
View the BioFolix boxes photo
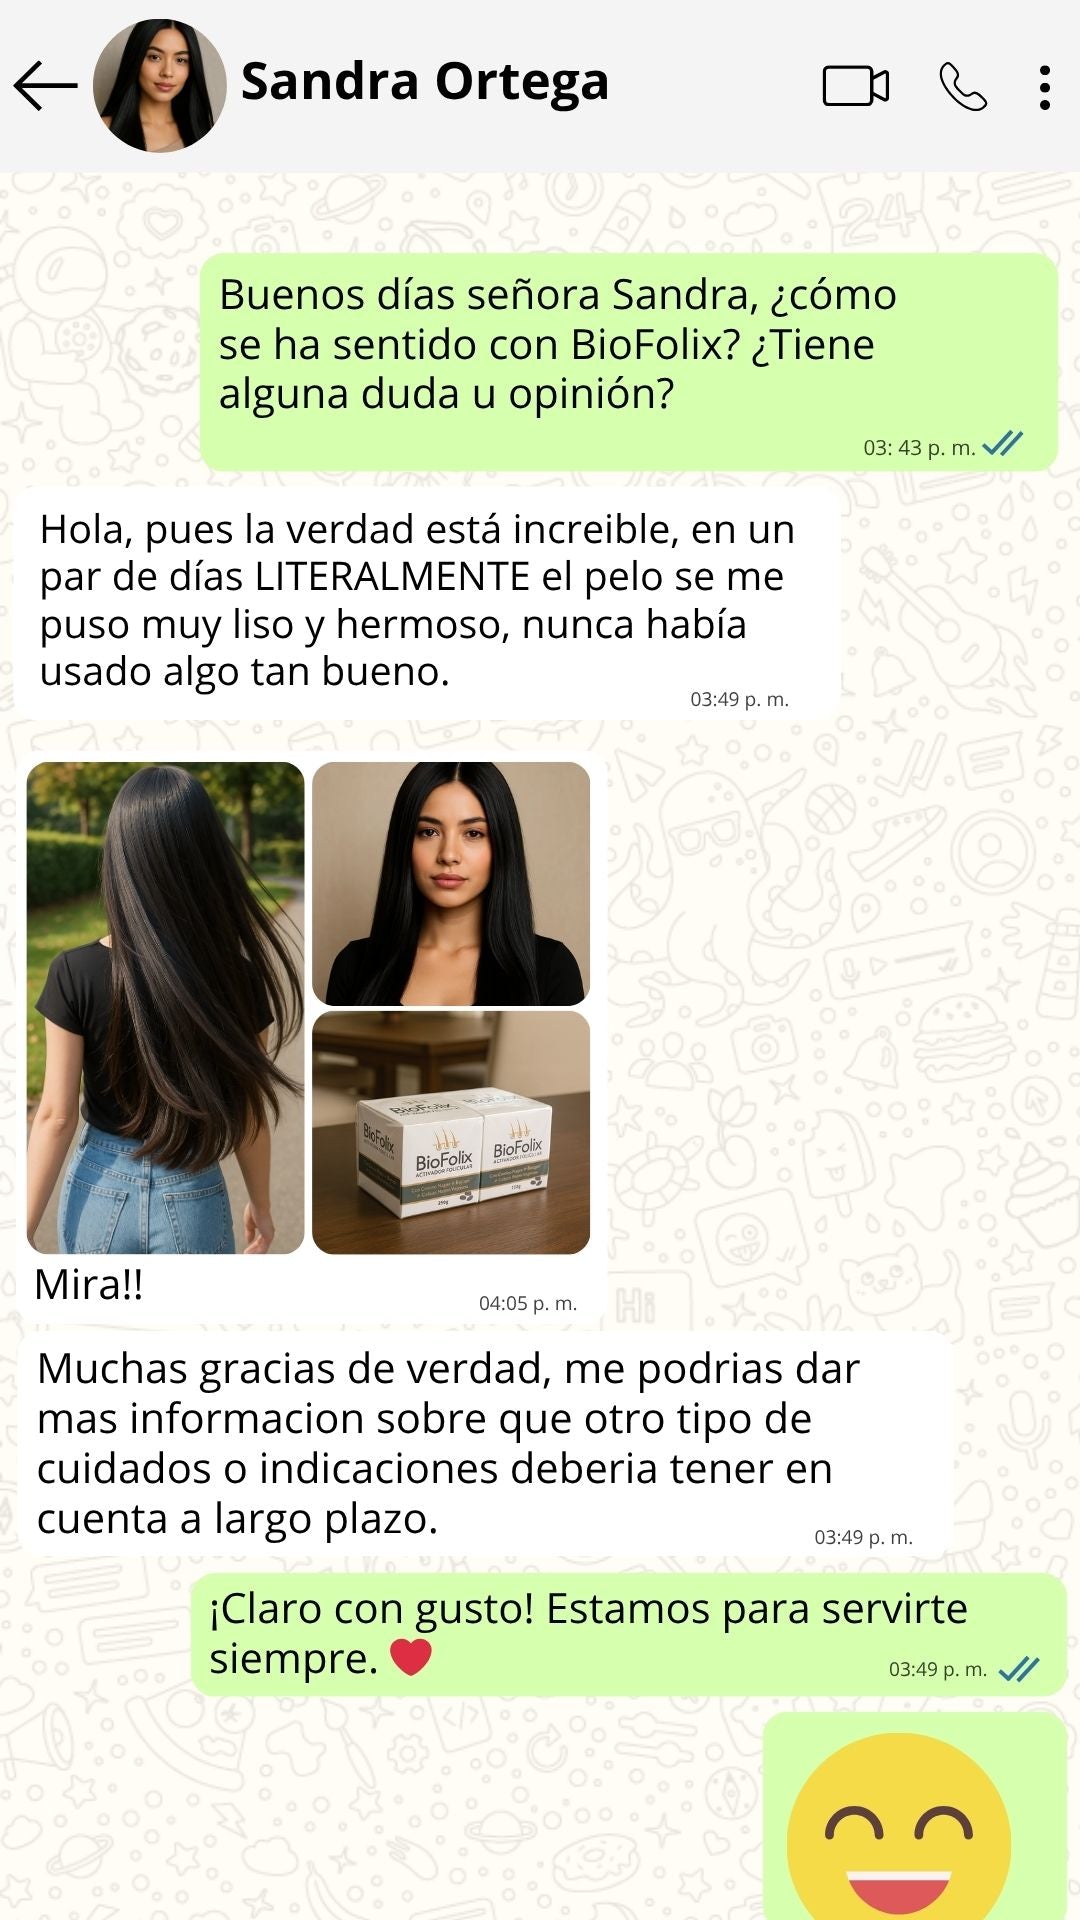pos(451,1132)
